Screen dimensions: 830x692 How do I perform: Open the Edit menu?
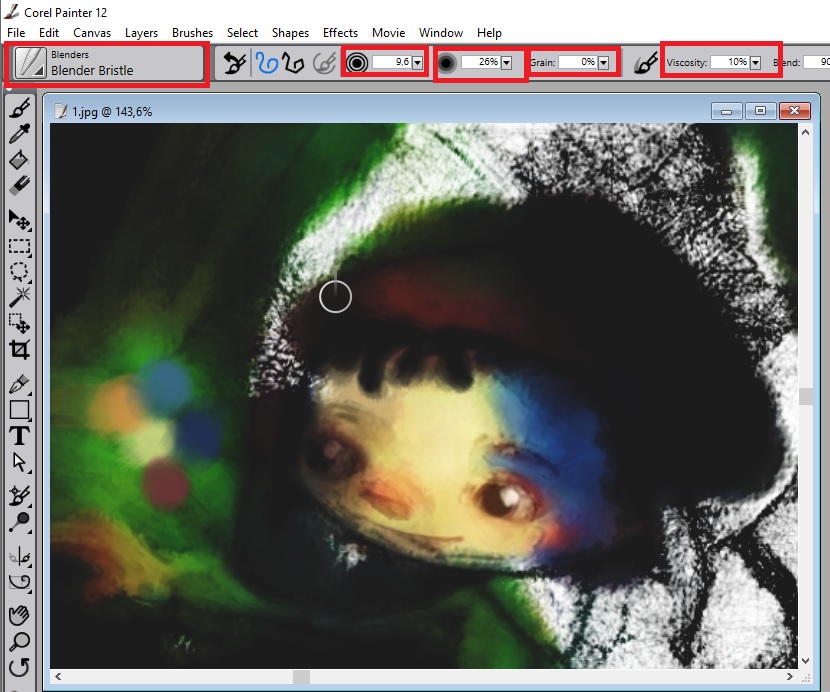(x=49, y=33)
